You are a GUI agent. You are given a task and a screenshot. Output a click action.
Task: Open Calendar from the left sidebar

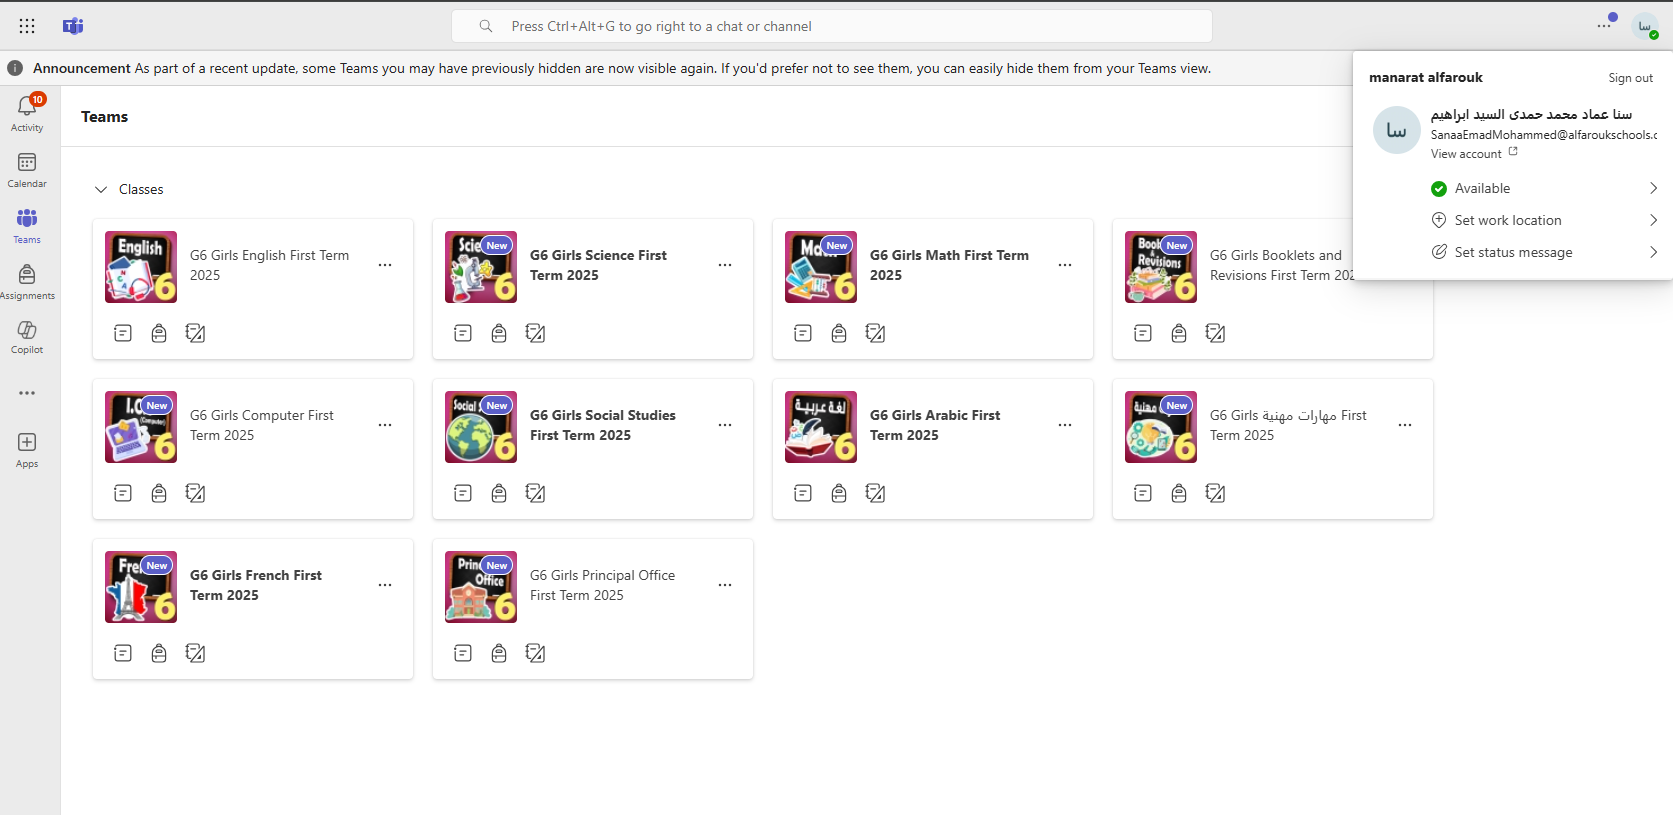pos(27,169)
